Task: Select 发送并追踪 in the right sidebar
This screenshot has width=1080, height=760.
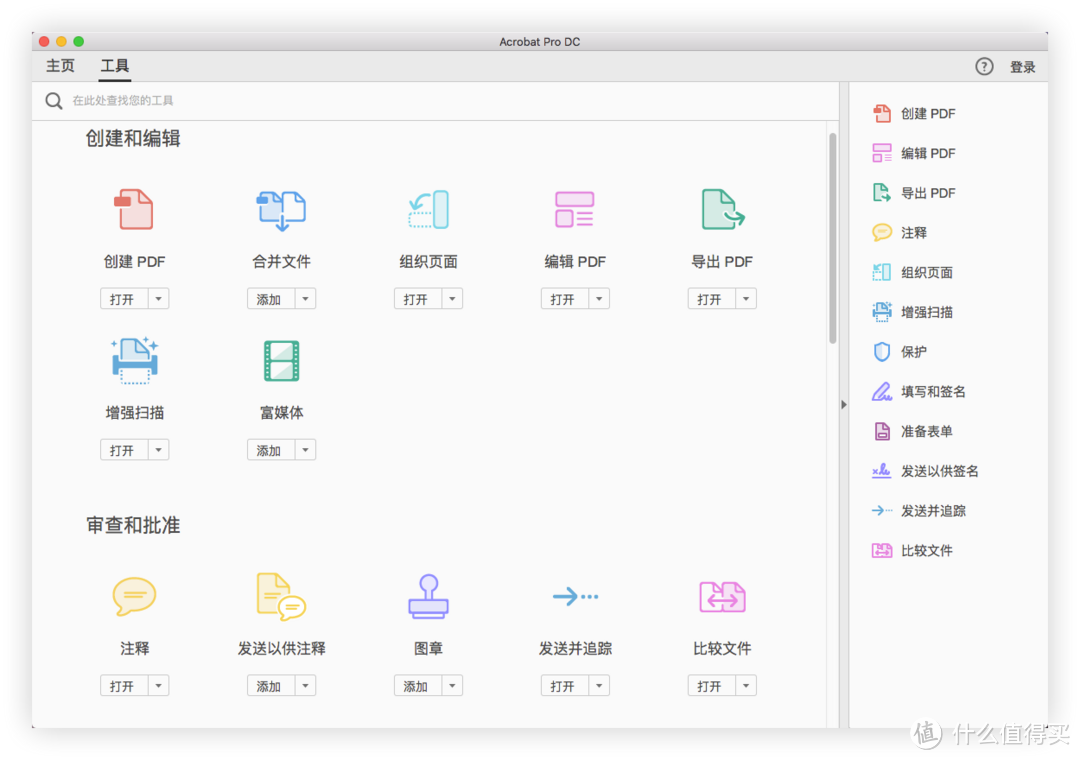Action: 919,511
